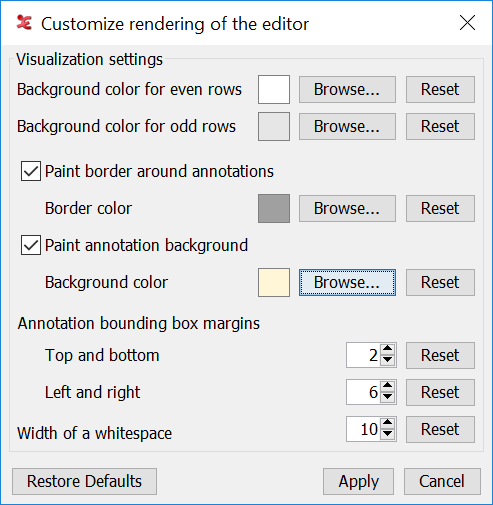Increase the Left and right margin value
This screenshot has width=493, height=505.
[387, 386]
